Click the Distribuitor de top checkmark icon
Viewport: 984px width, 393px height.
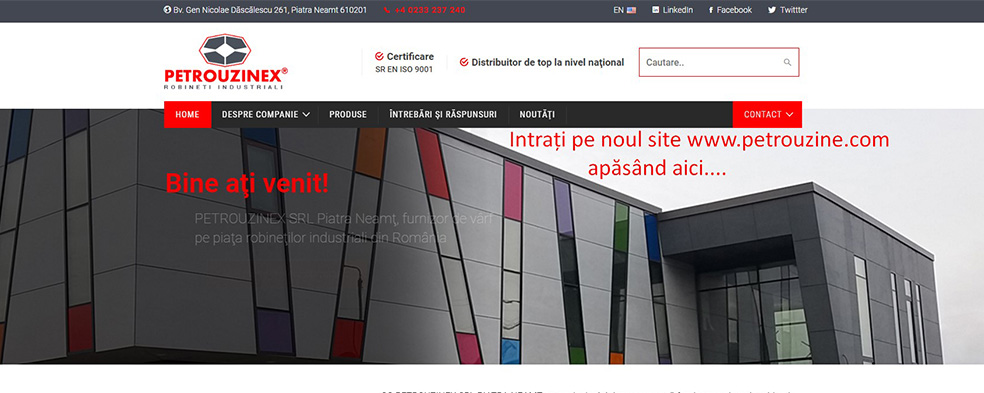(464, 62)
